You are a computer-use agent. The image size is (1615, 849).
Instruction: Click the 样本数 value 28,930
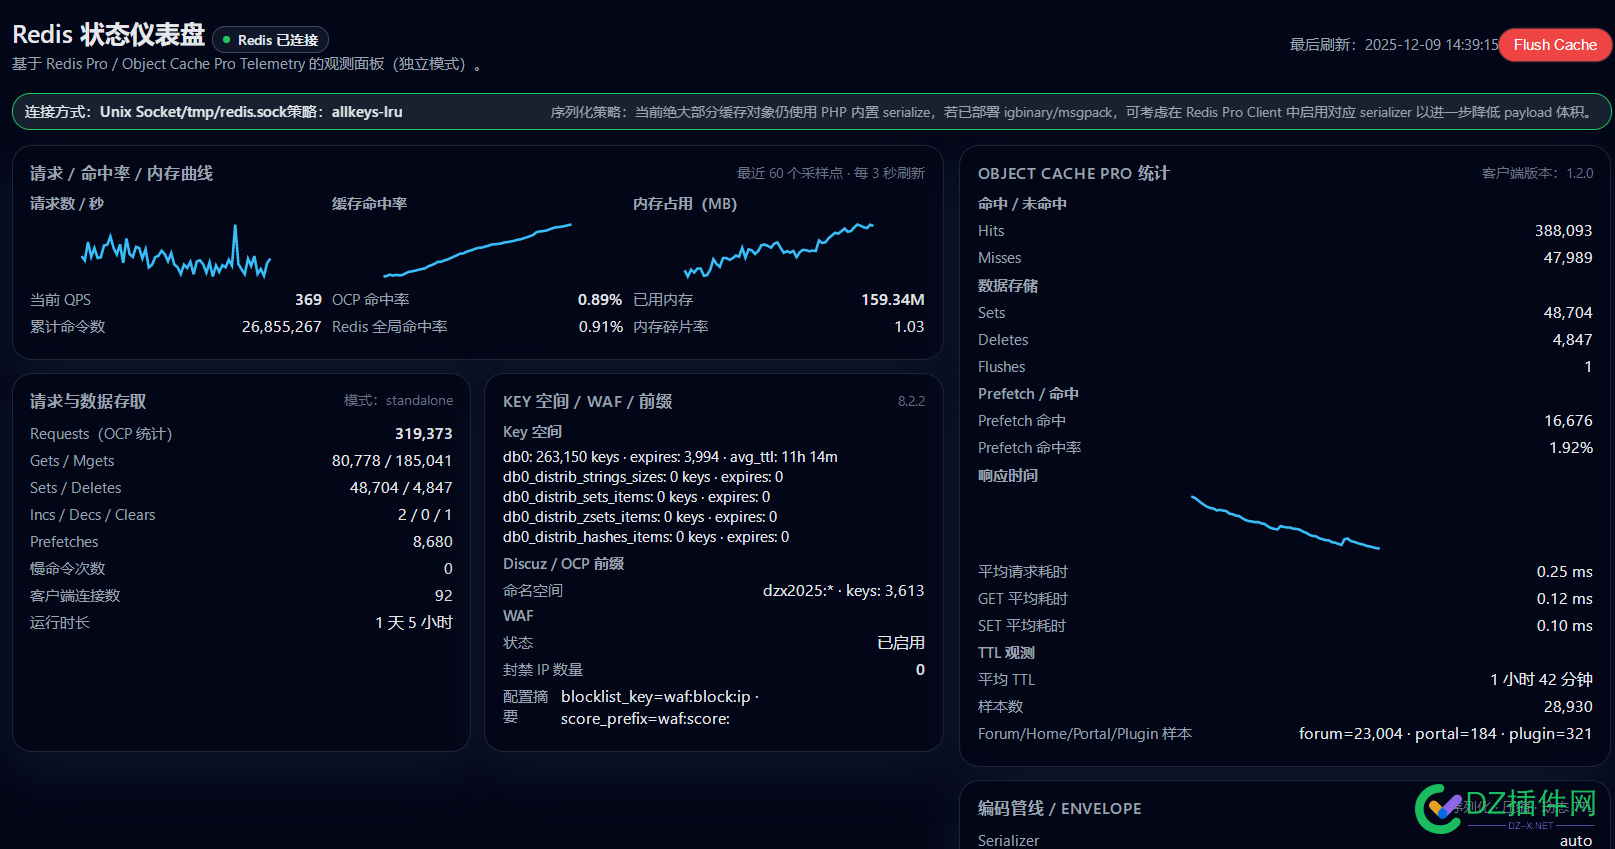pos(1568,707)
